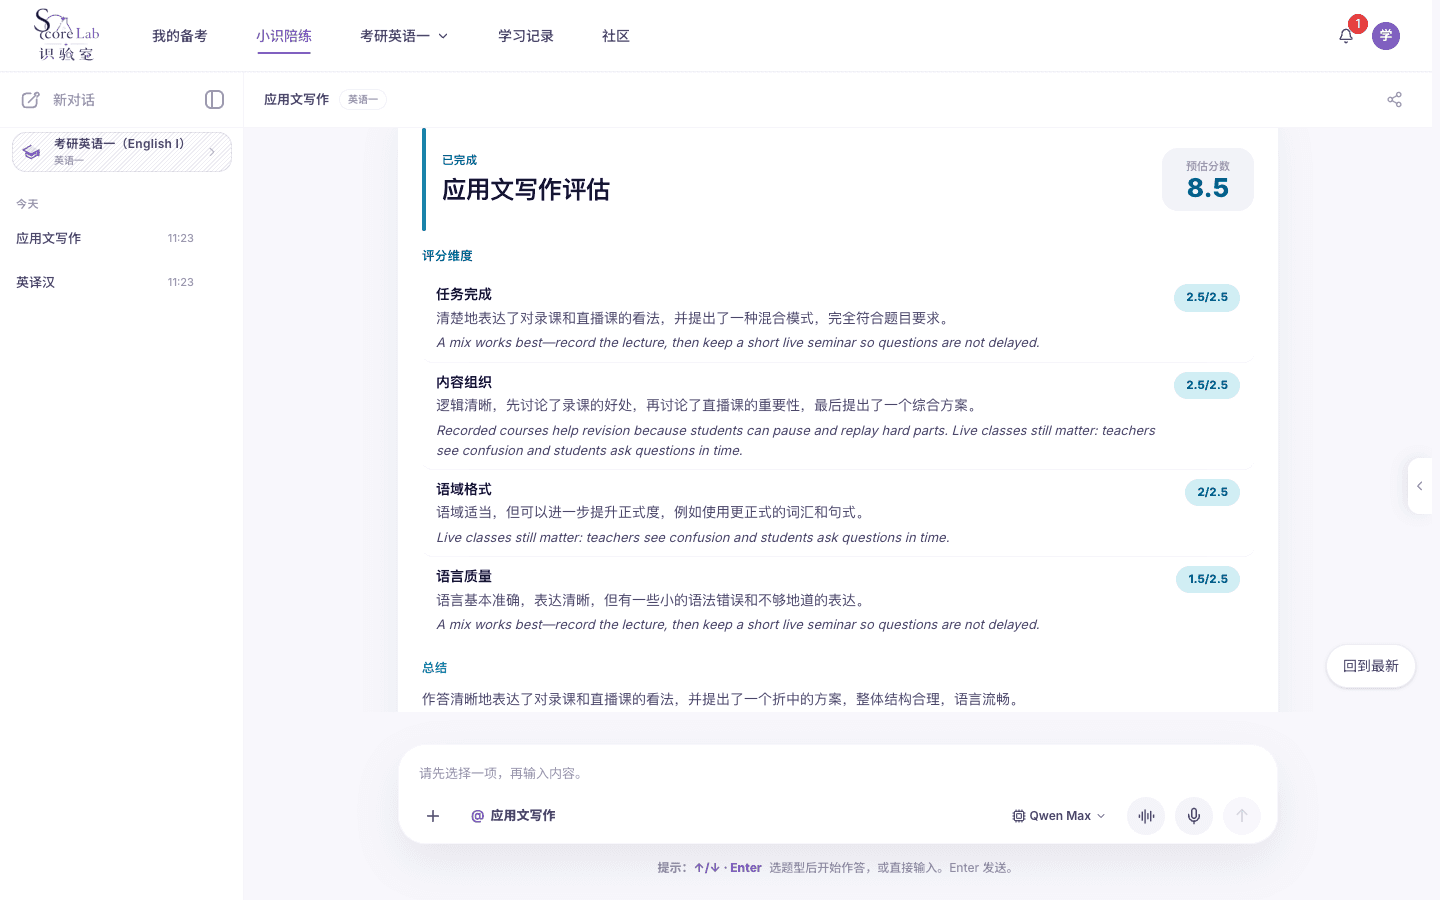The image size is (1440, 900).
Task: Click the plus attachment icon
Action: point(433,816)
